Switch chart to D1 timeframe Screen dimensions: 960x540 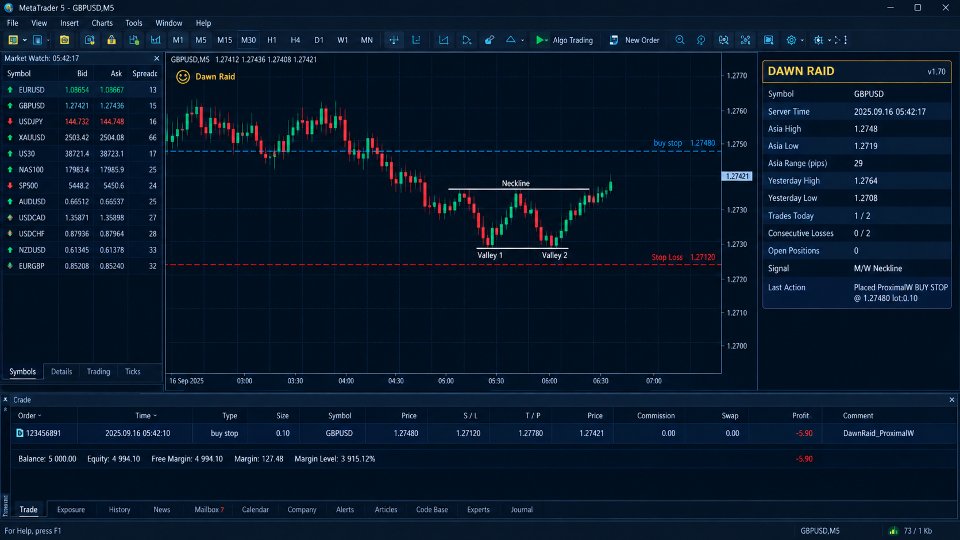coord(319,40)
